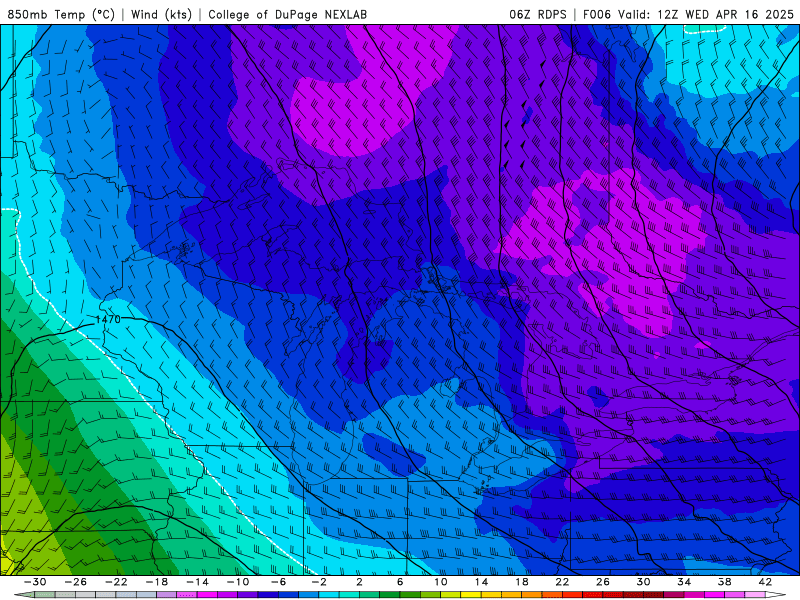This screenshot has width=800, height=600.
Task: Click the "2" legend value
Action: click(x=359, y=582)
